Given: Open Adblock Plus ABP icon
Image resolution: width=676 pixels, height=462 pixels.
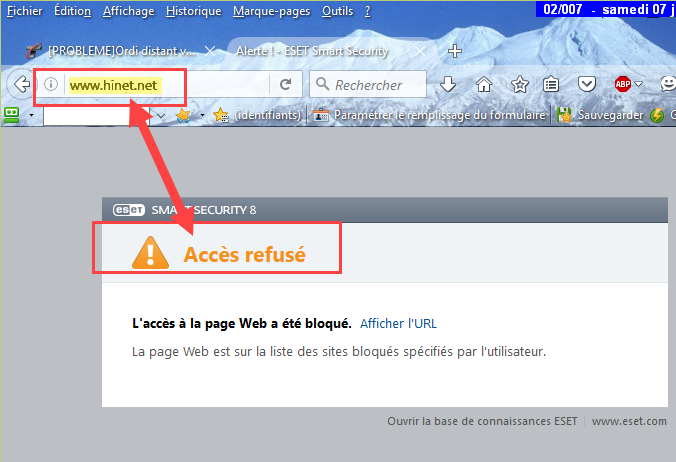Looking at the screenshot, I should point(623,84).
